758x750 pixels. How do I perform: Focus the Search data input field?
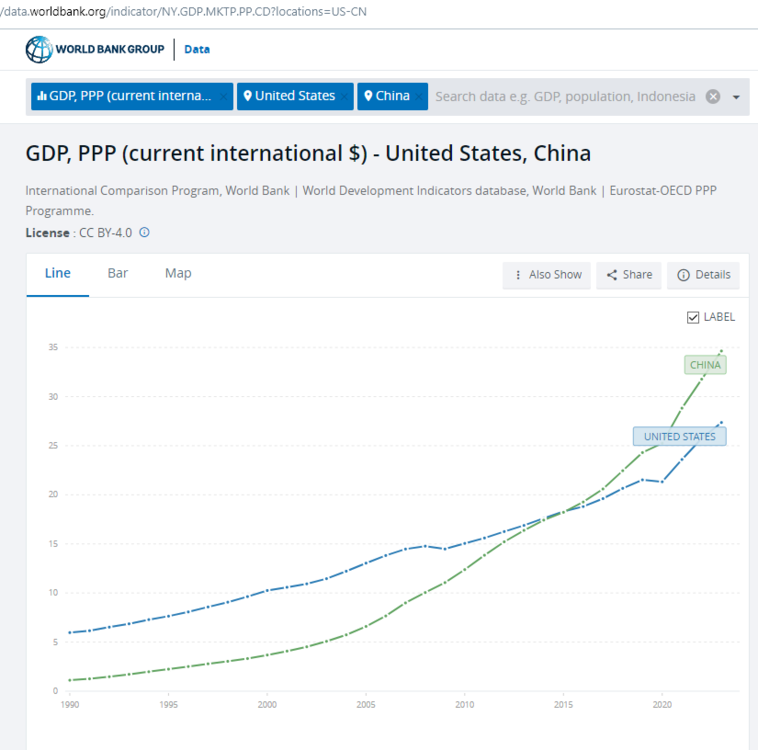pyautogui.click(x=565, y=97)
